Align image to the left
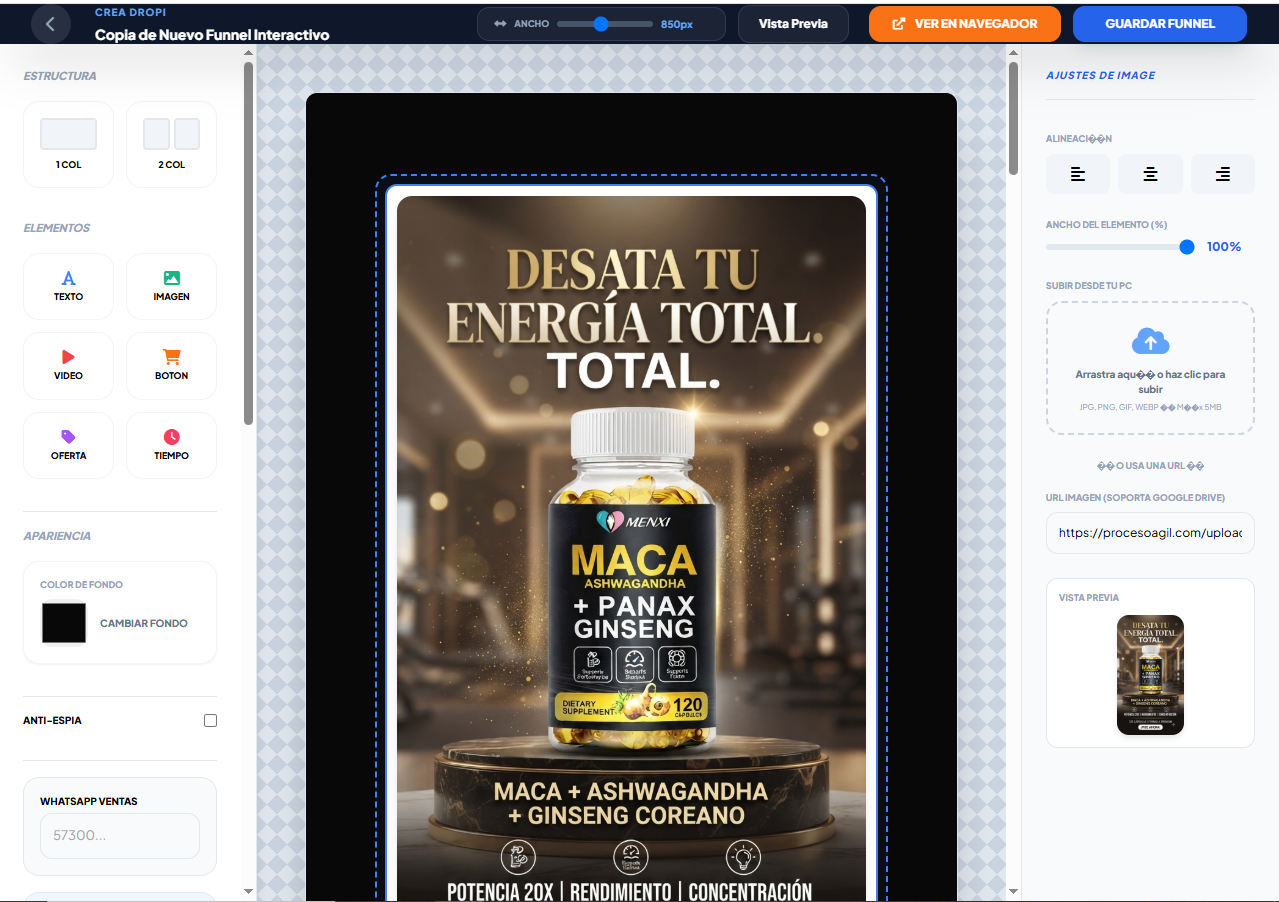Screen dimensions: 1279x902 (1078, 174)
